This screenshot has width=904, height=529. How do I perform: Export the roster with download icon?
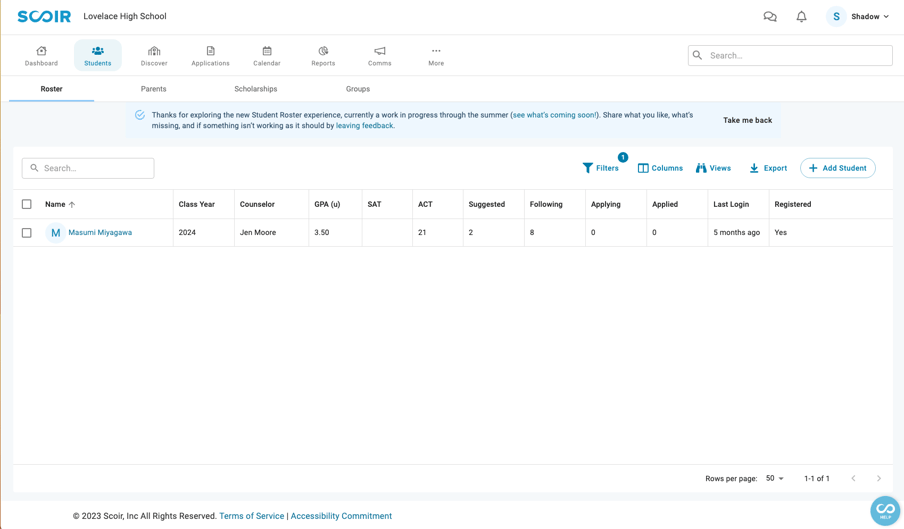tap(768, 168)
